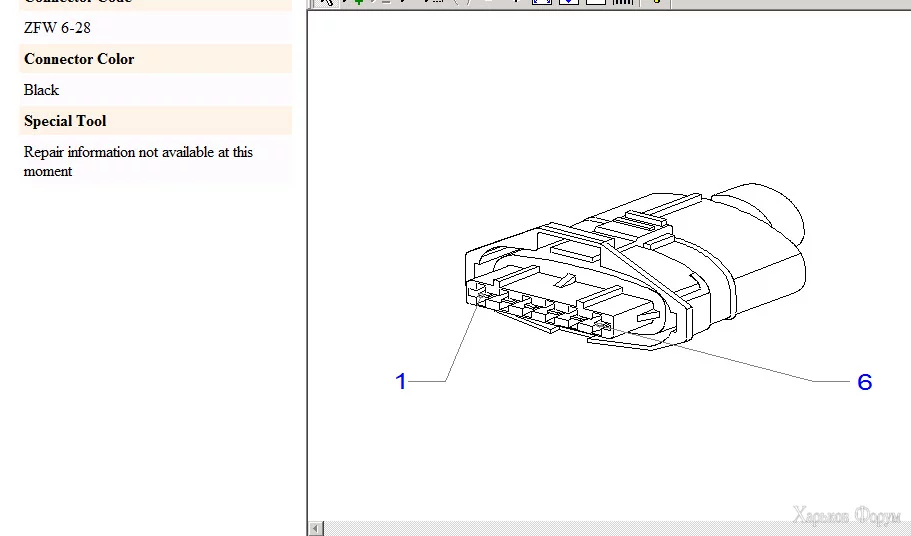Click the blank white rectangle toolbar icon
Image resolution: width=911 pixels, height=536 pixels.
tap(595, 3)
